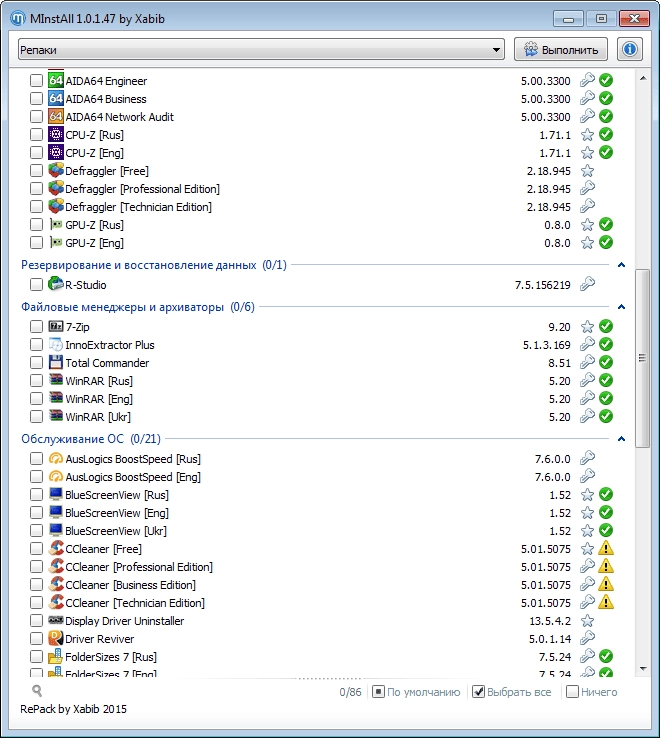Click the 'GPU-Z [Rus]' row label

(x=95, y=225)
